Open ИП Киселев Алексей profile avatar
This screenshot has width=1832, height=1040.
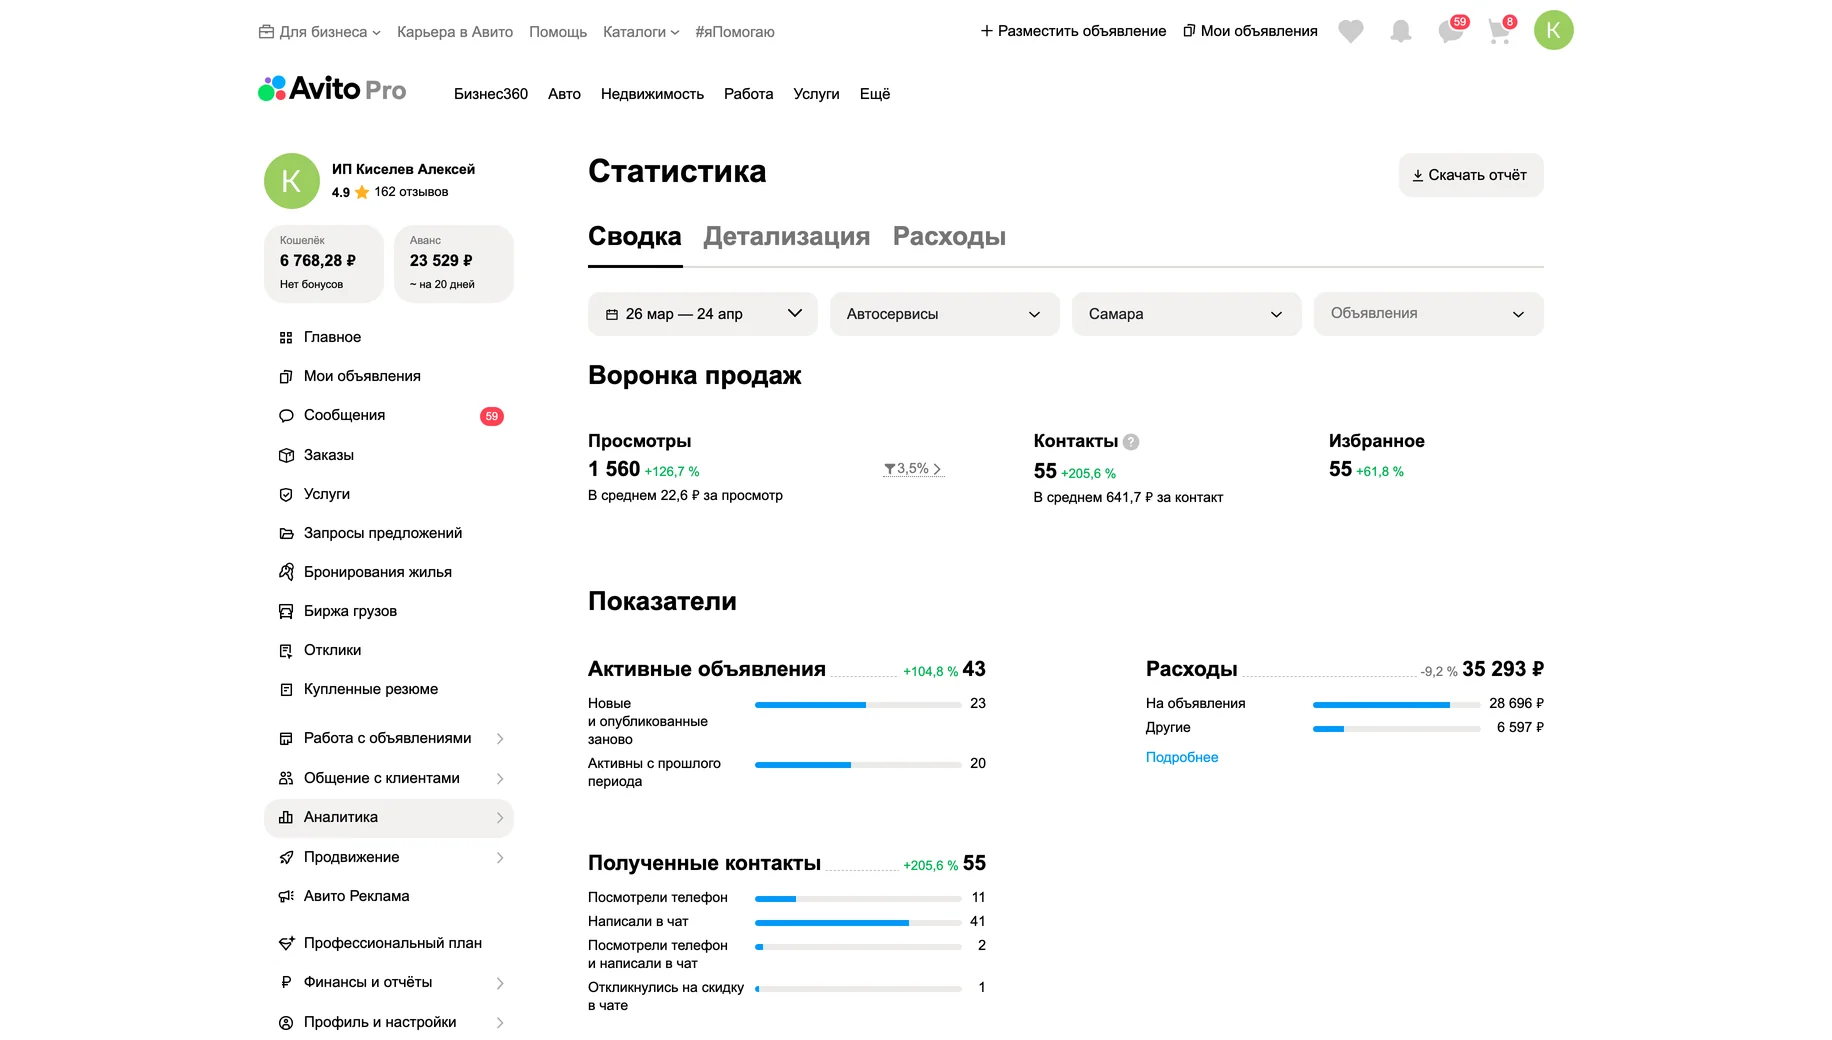(x=291, y=181)
